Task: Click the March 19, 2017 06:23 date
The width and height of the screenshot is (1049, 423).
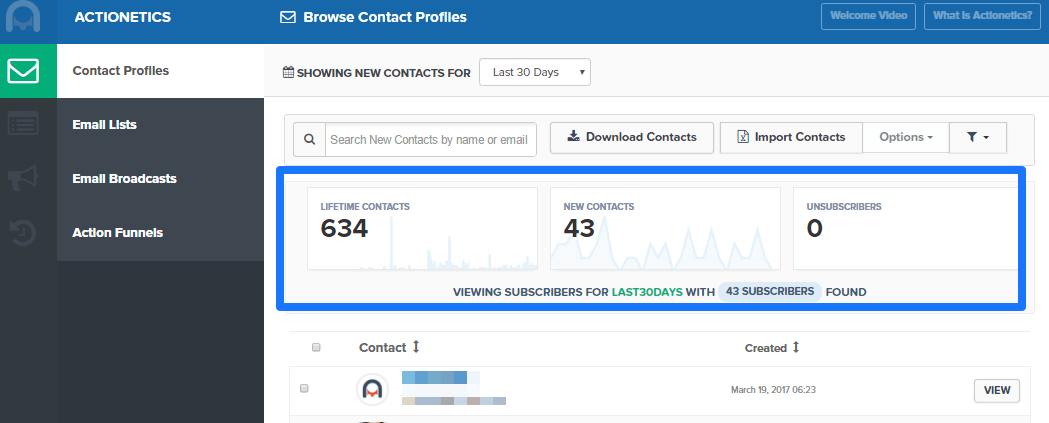Action: tap(773, 390)
